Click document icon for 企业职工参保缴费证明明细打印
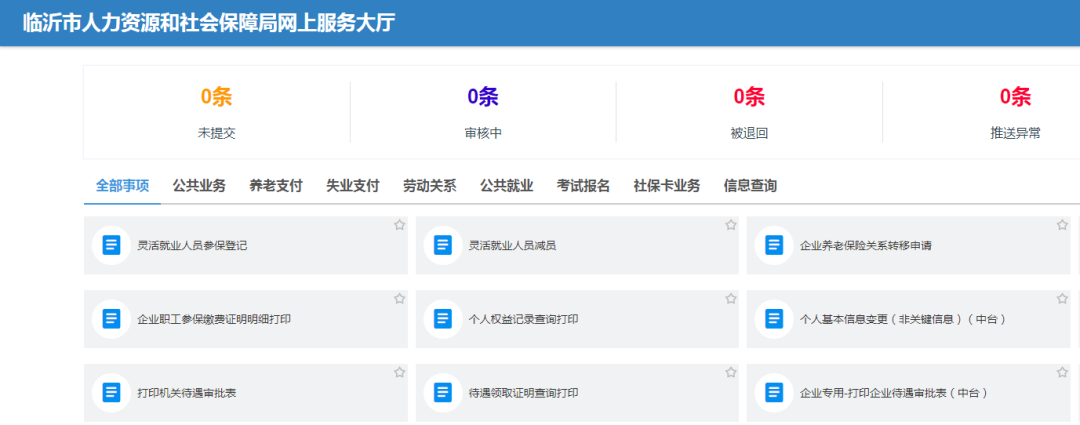The width and height of the screenshot is (1080, 425). tap(111, 319)
